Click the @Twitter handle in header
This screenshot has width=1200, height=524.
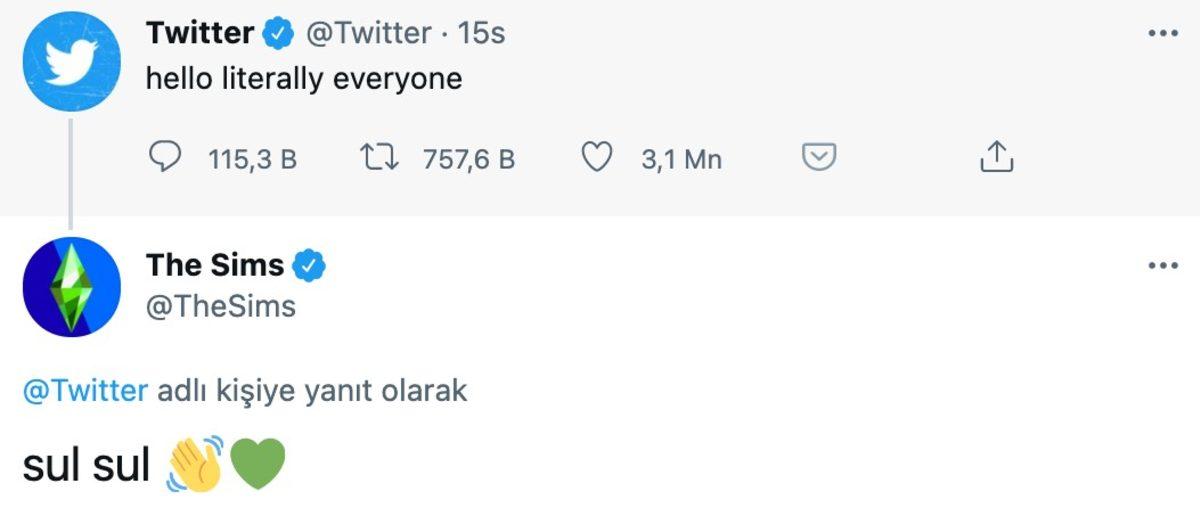pyautogui.click(x=369, y=33)
